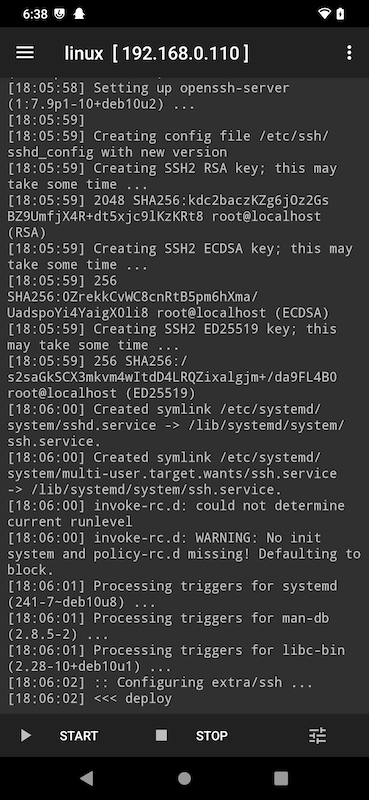Image resolution: width=369 pixels, height=800 pixels.
Task: Click the STOP text button
Action: click(x=212, y=736)
